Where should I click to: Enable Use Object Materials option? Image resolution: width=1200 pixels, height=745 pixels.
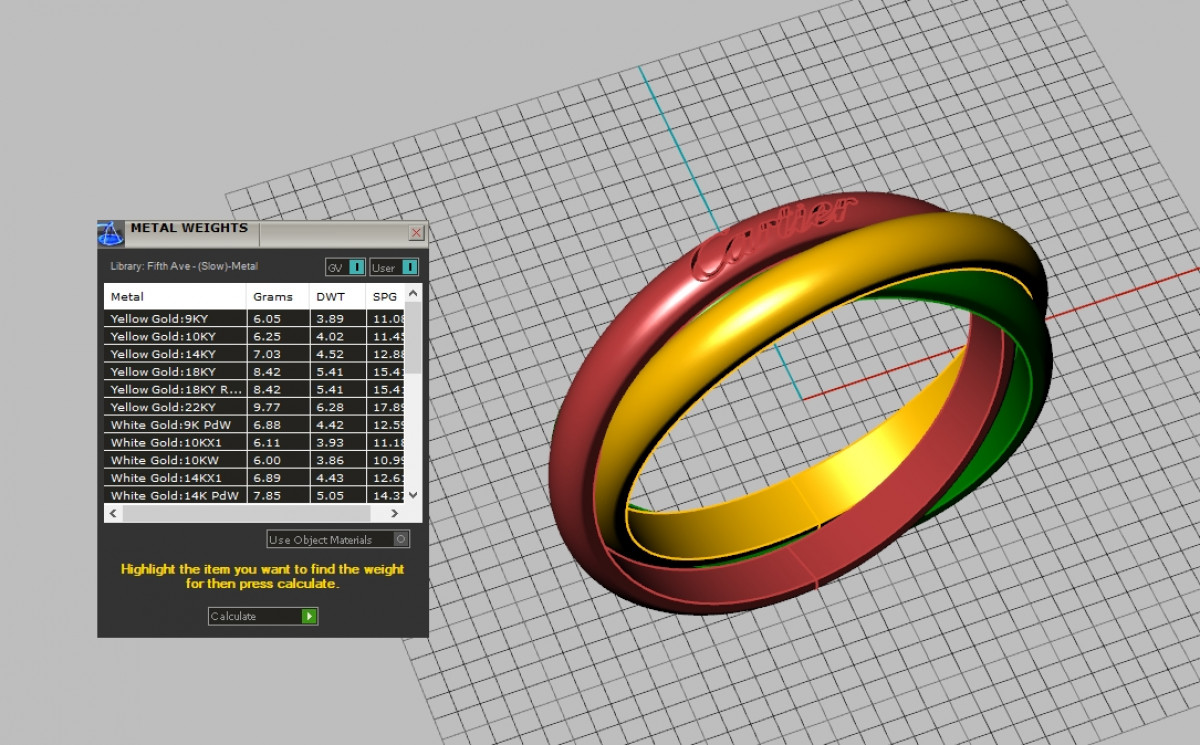coord(401,539)
